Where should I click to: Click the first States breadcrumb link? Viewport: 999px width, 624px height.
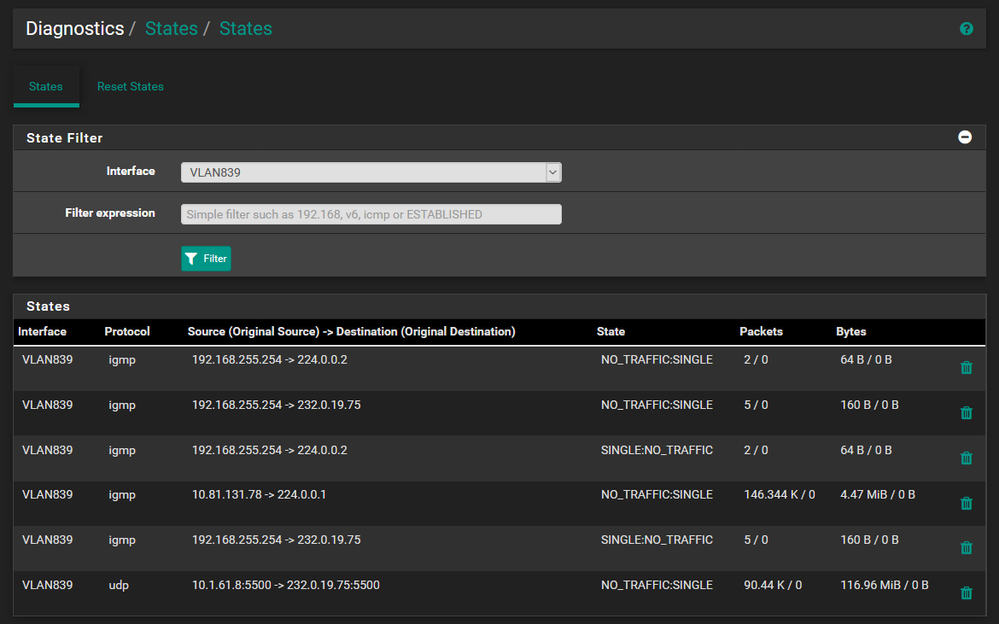(171, 29)
